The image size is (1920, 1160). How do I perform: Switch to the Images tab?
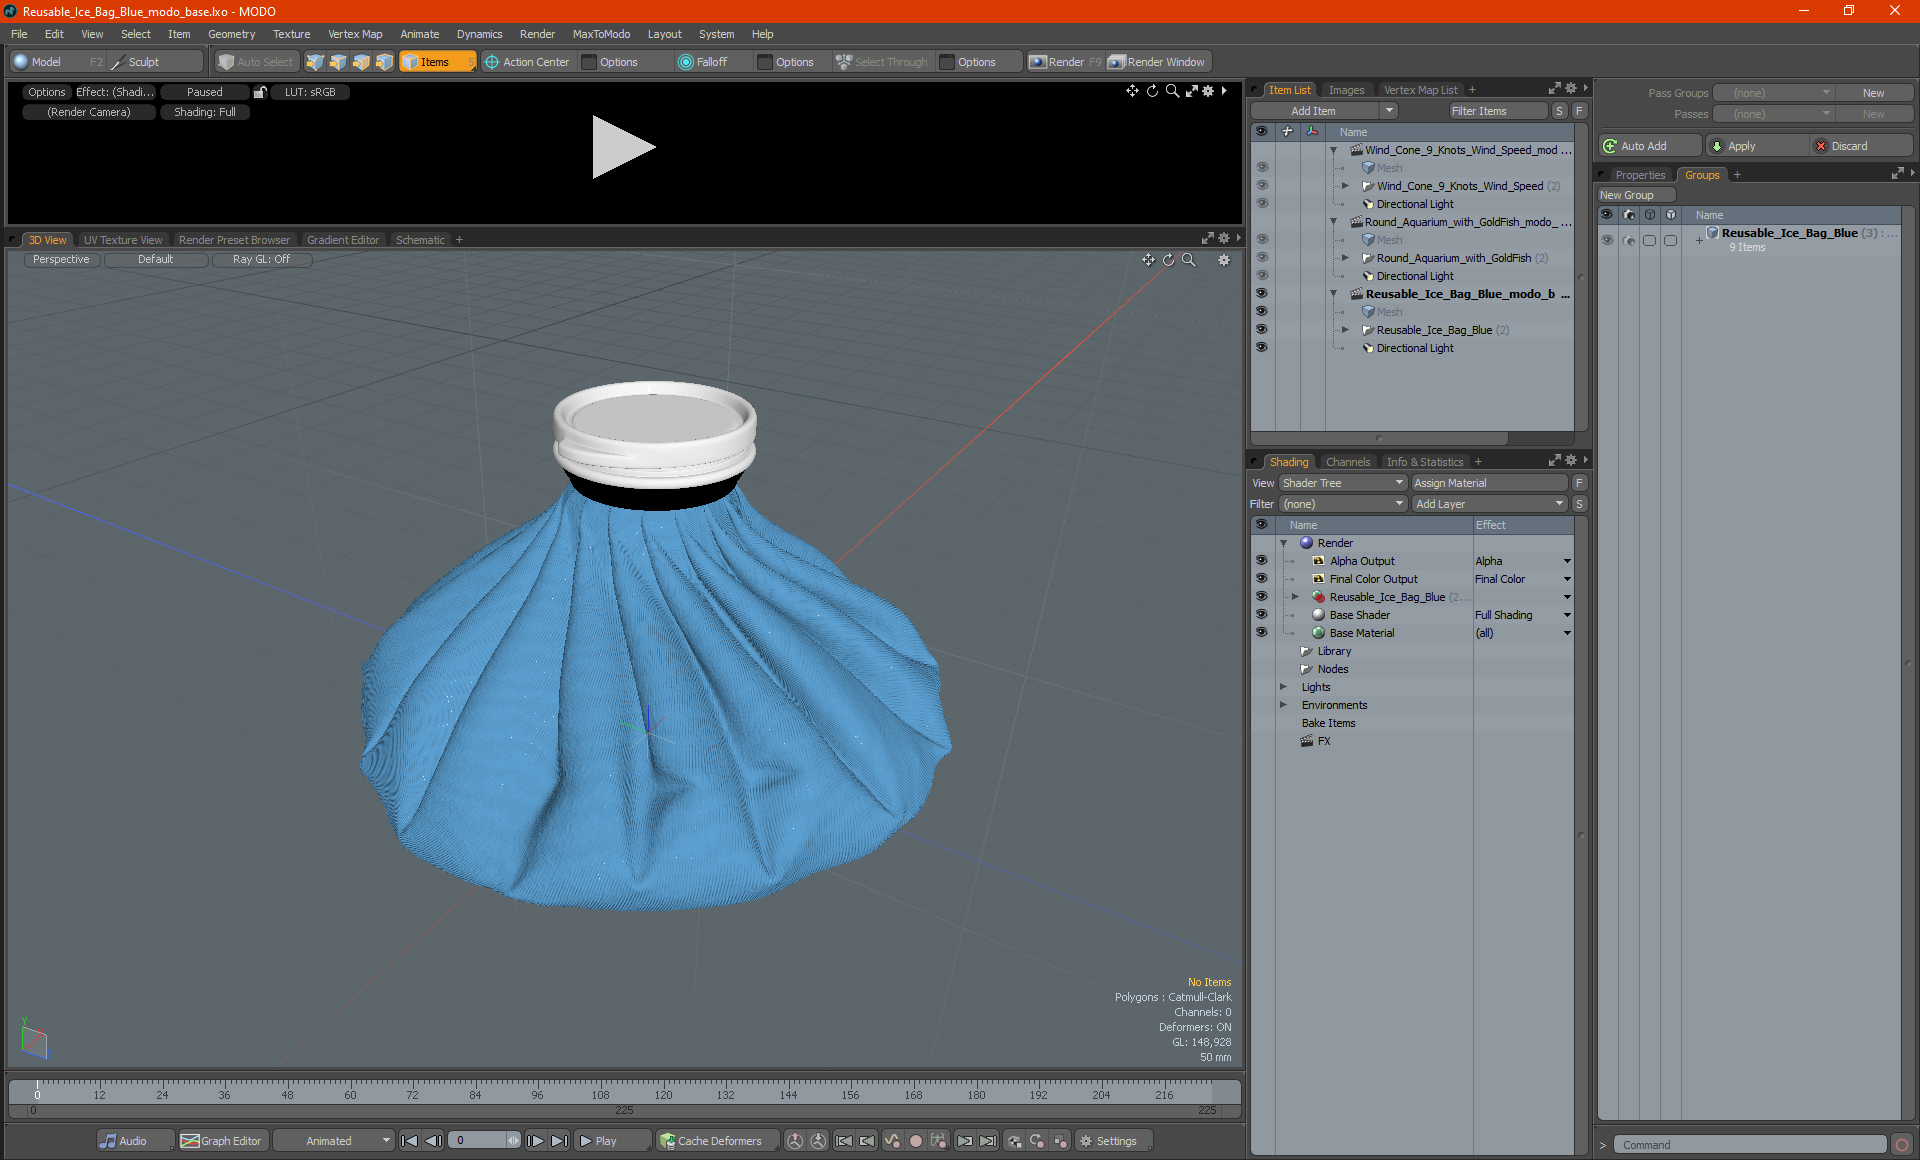pos(1346,90)
